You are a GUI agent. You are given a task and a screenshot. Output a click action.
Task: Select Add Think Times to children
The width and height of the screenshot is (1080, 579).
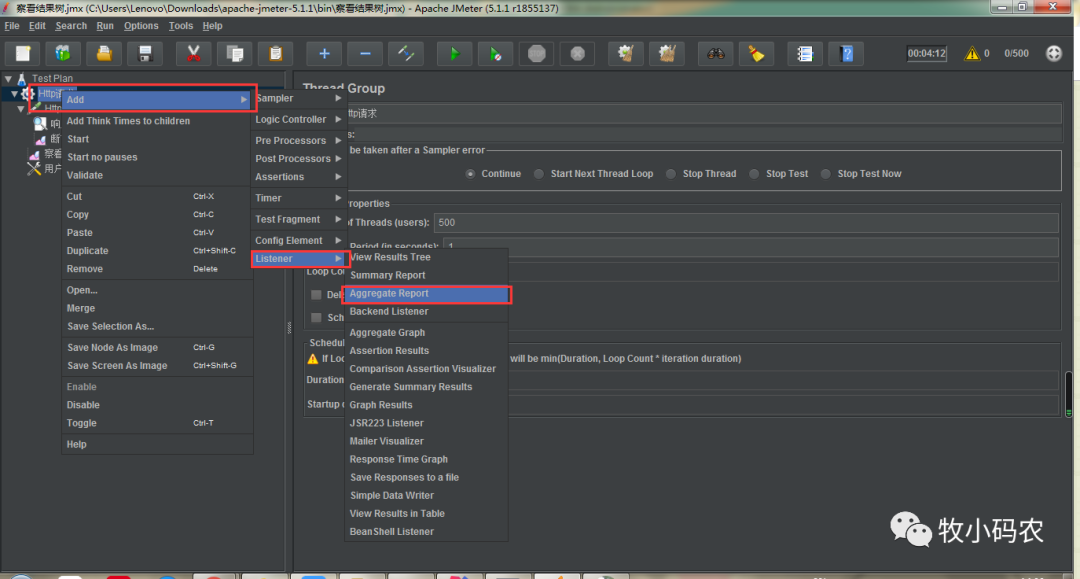click(157, 120)
